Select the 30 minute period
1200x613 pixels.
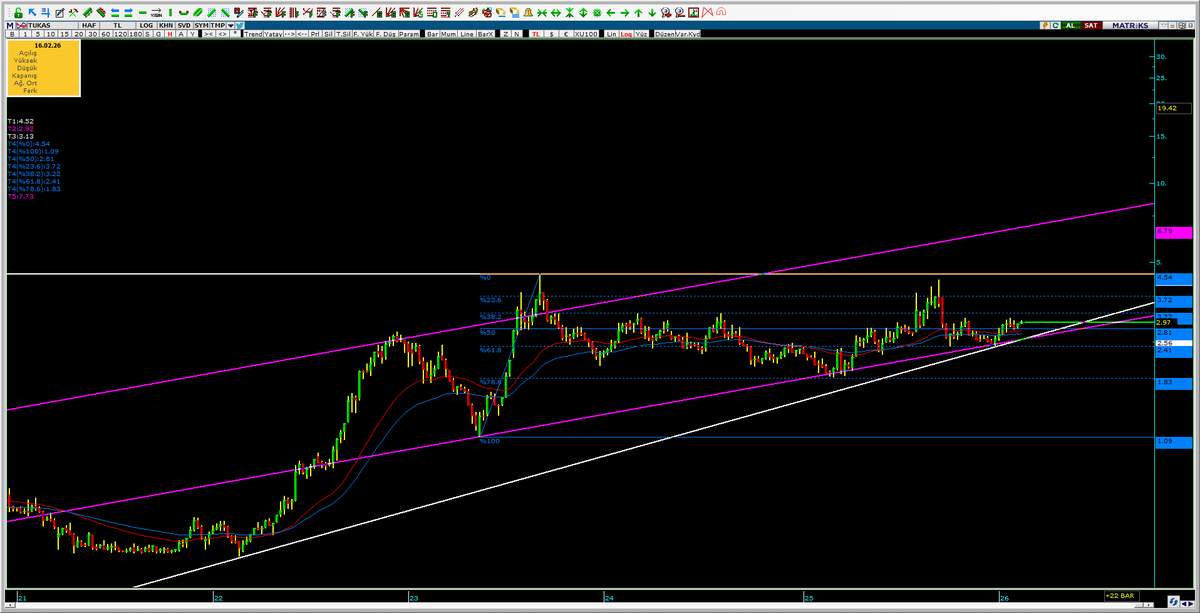92,34
